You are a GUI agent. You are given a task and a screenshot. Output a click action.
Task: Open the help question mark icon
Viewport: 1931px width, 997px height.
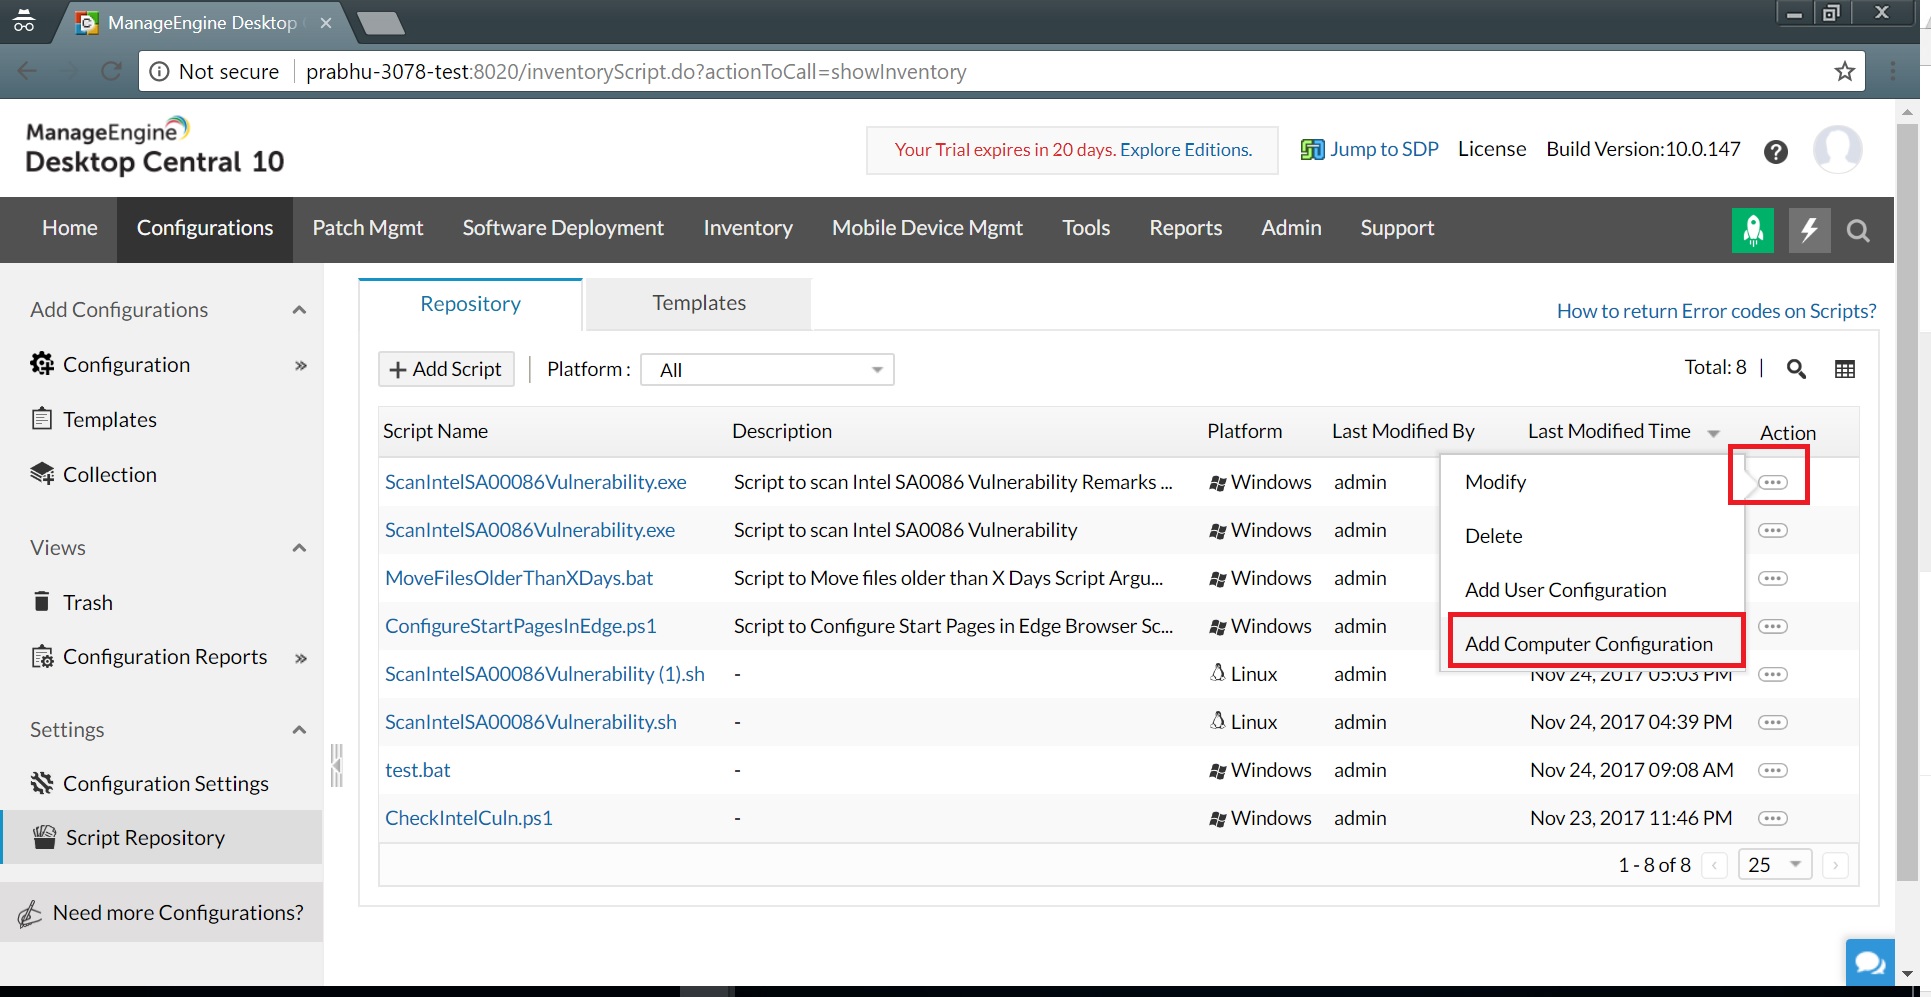(1776, 152)
